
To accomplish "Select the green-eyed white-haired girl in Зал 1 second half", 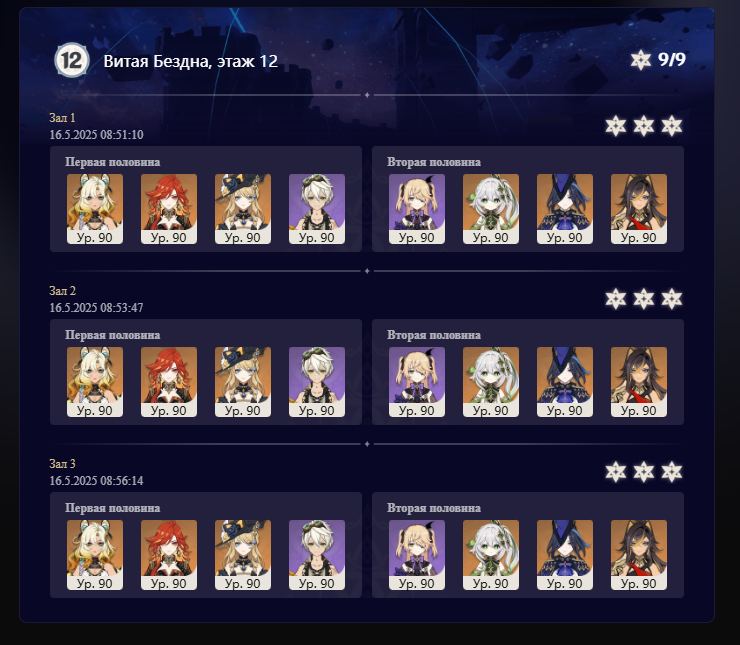I will click(491, 209).
